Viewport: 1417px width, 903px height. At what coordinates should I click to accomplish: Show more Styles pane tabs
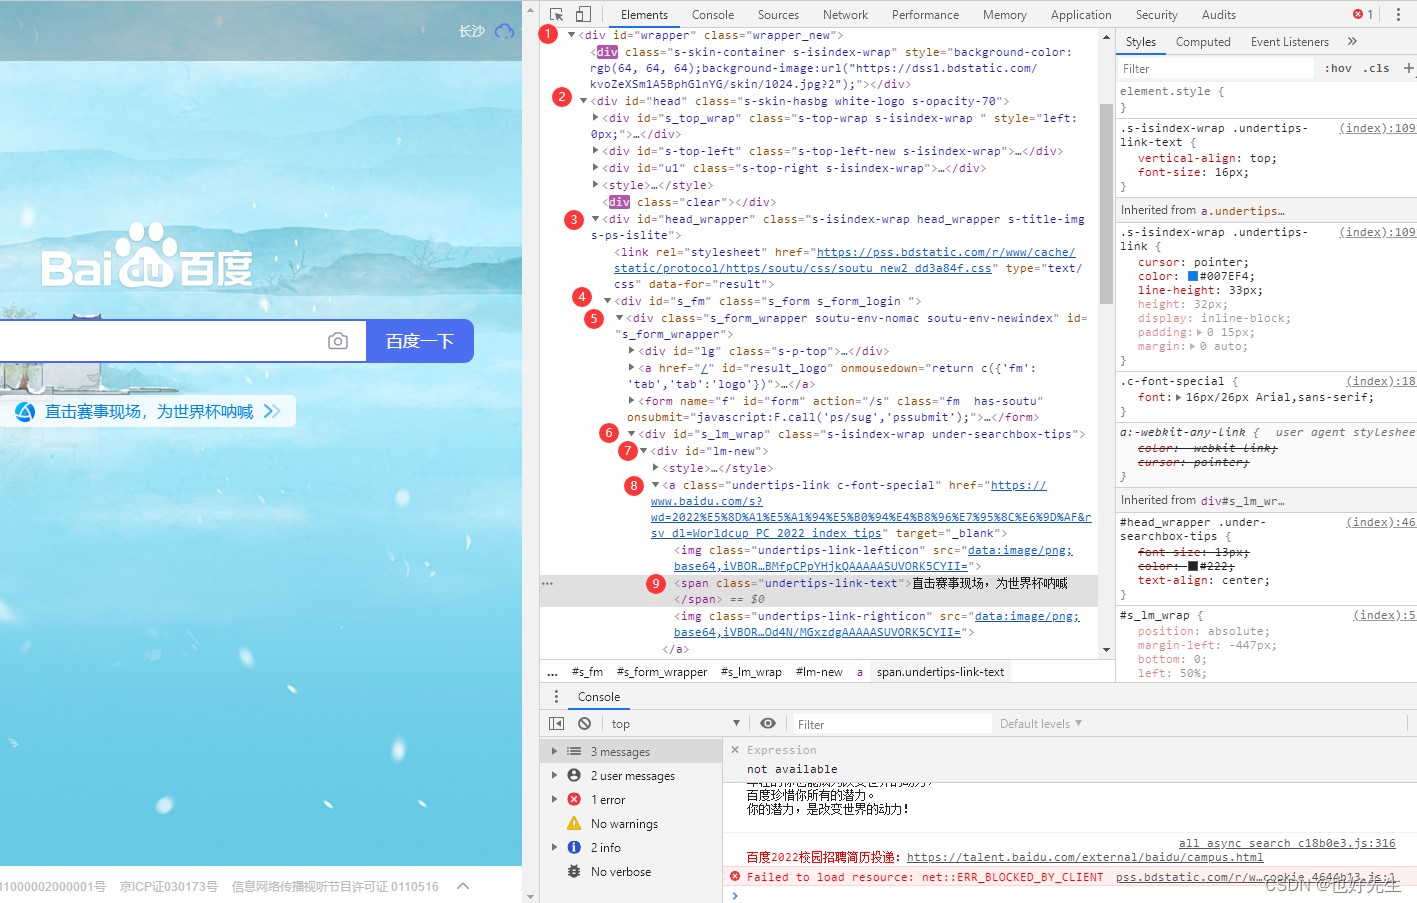point(1352,41)
